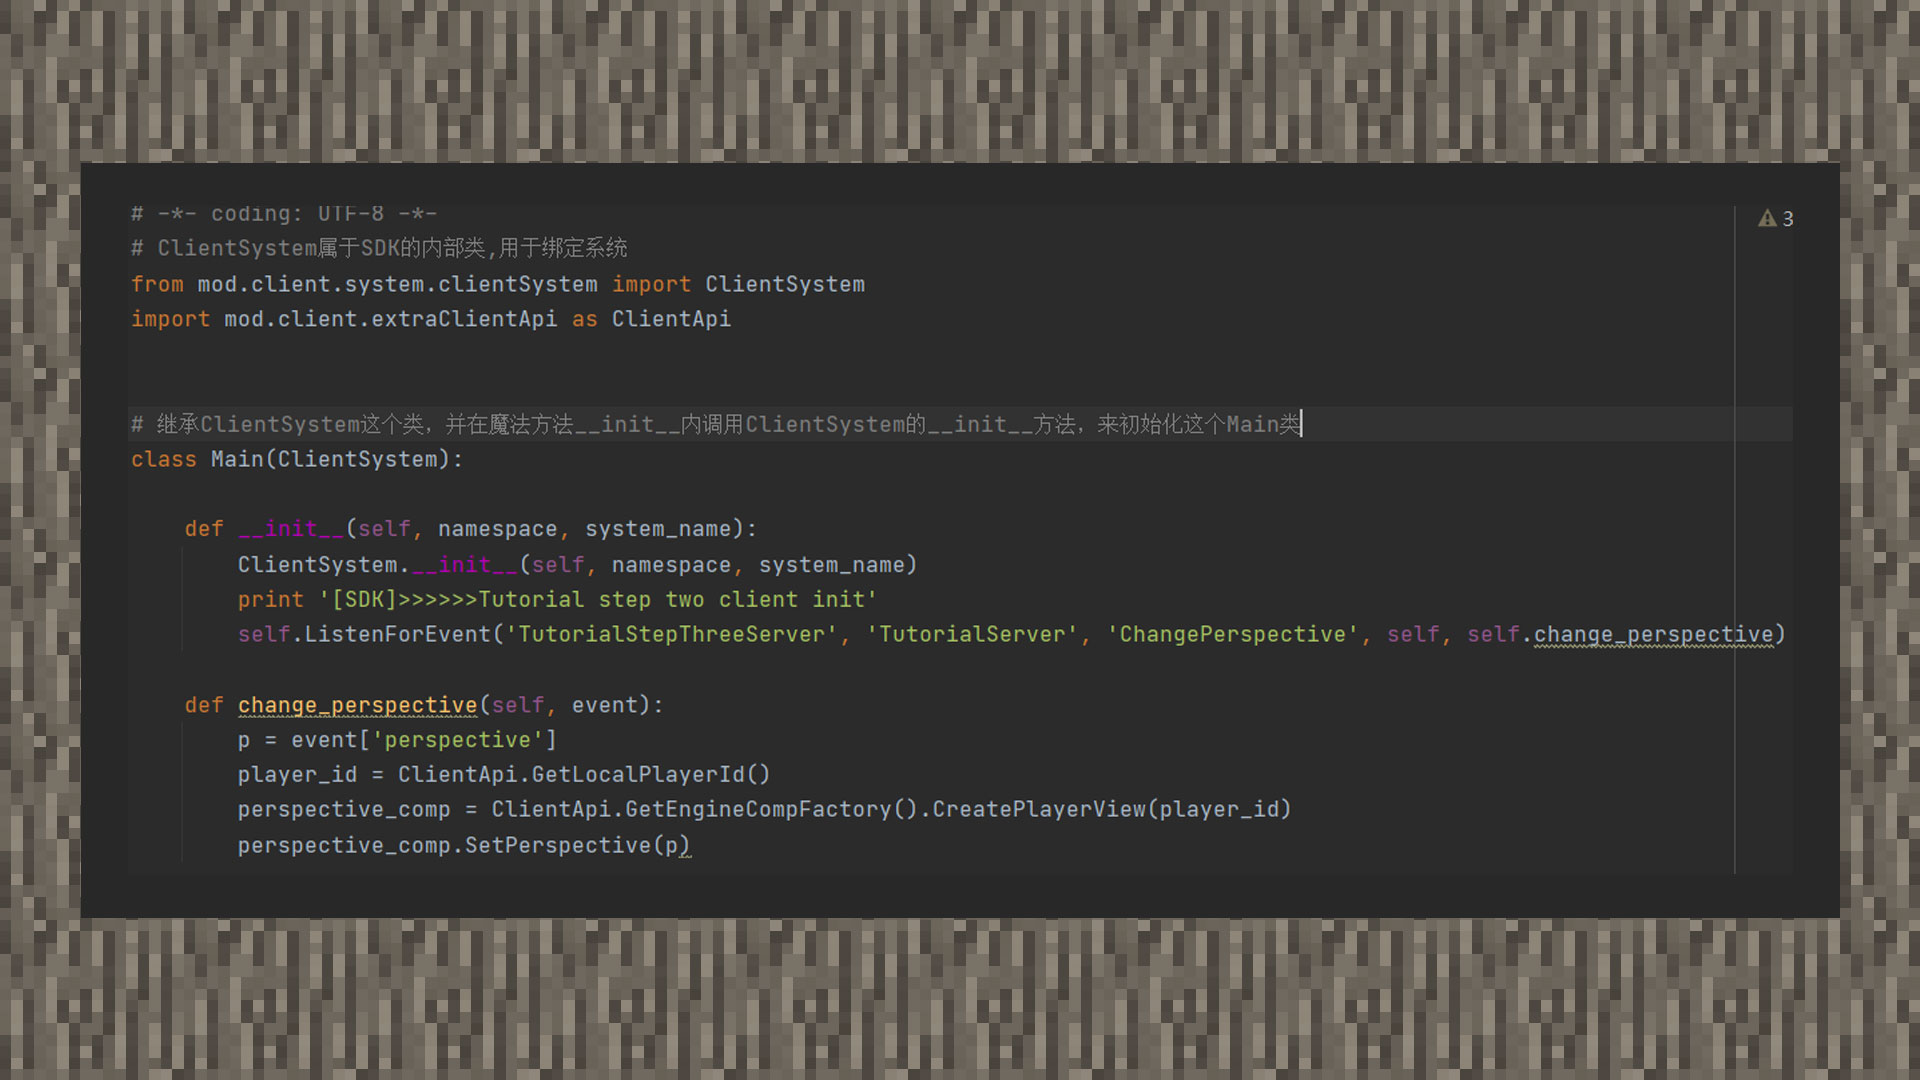The image size is (1920, 1080).
Task: Click 'ListenForEvent' method call
Action: point(397,634)
